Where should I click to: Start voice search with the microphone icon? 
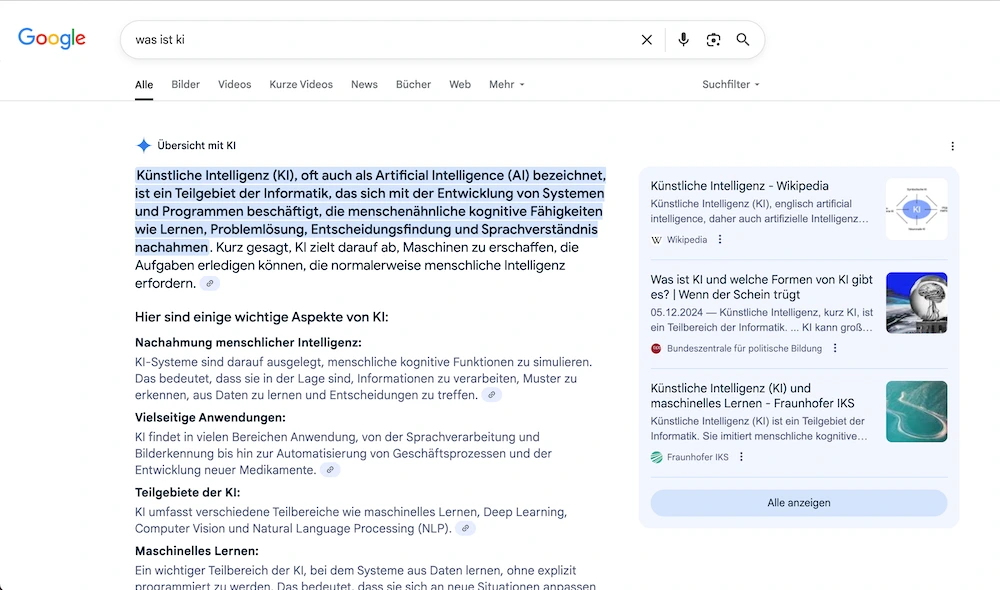click(x=683, y=40)
